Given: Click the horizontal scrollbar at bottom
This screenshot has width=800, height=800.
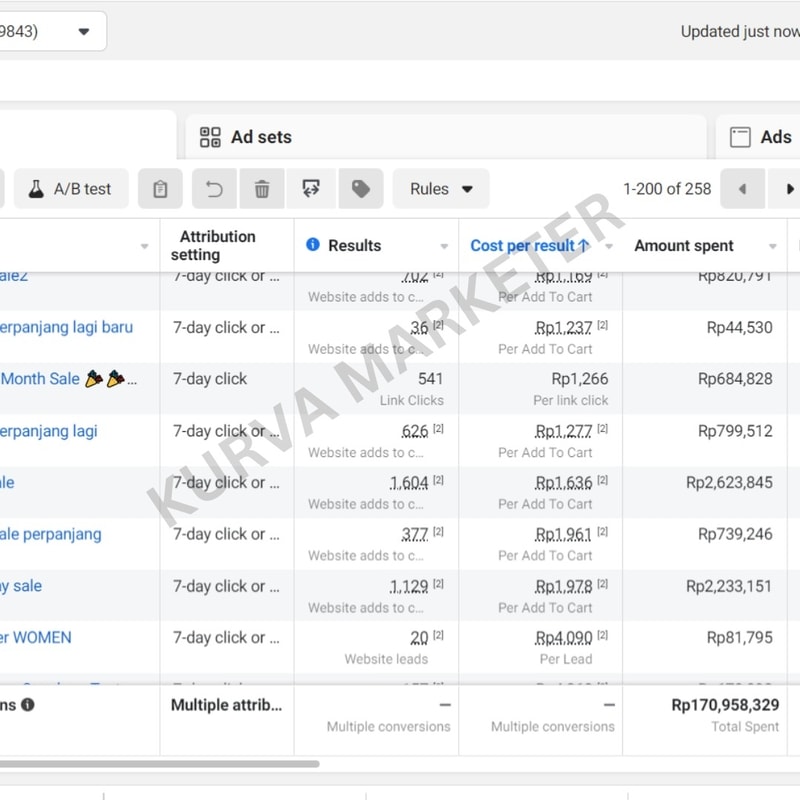Looking at the screenshot, I should (x=160, y=764).
